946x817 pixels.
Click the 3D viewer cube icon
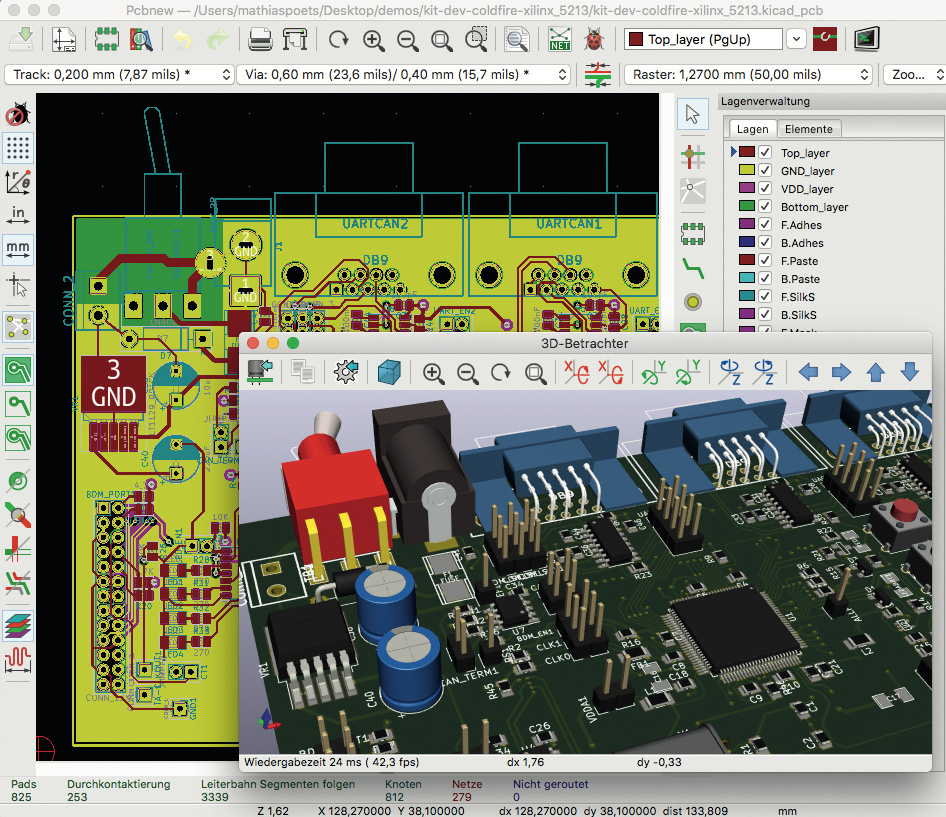[387, 372]
